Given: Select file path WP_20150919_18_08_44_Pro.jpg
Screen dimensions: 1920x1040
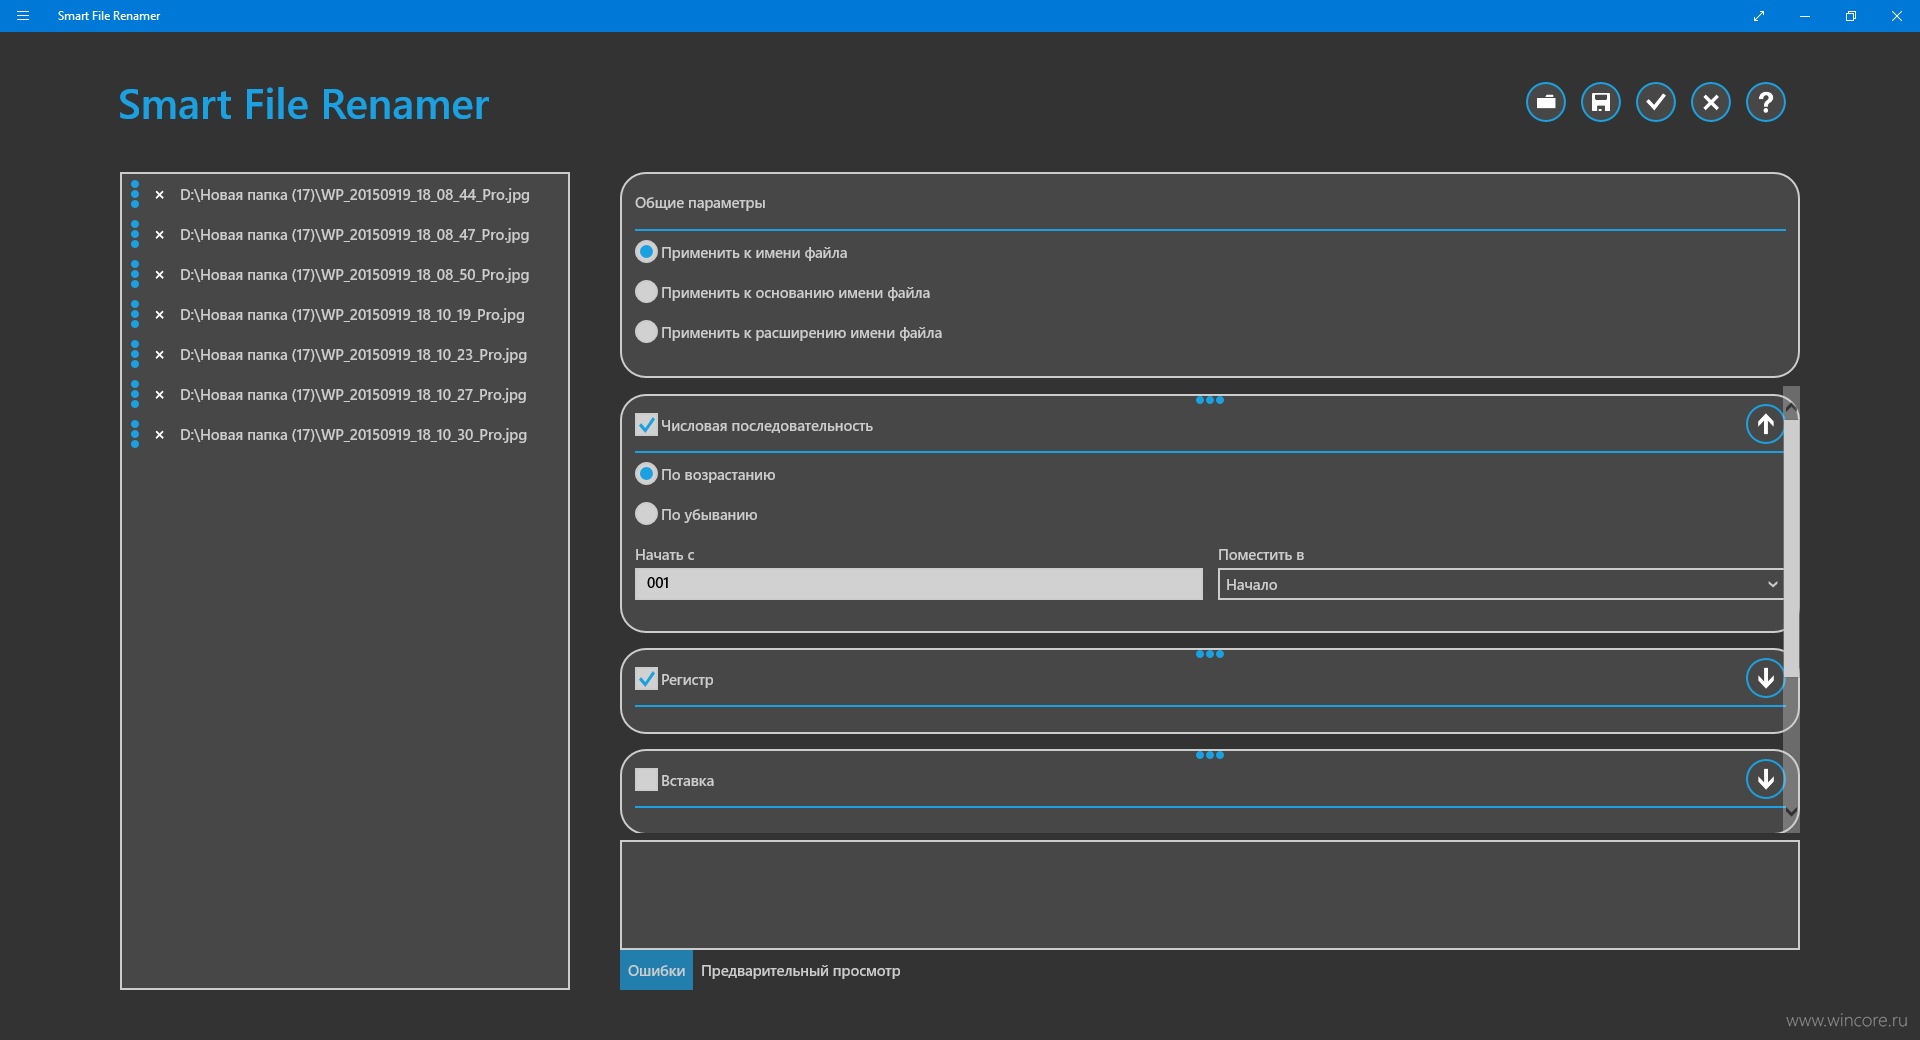Looking at the screenshot, I should (355, 195).
